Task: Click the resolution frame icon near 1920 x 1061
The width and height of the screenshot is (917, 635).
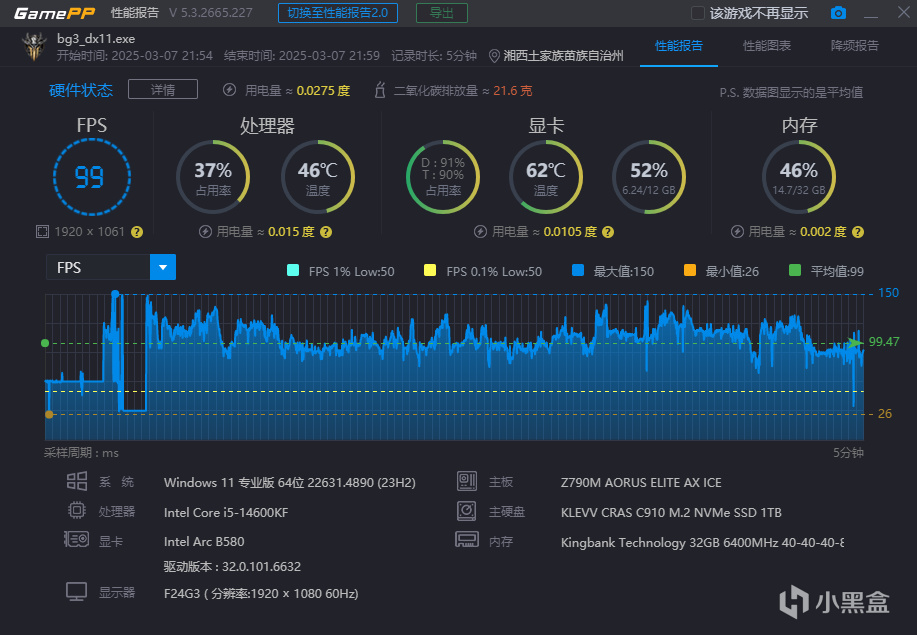Action: pos(42,232)
